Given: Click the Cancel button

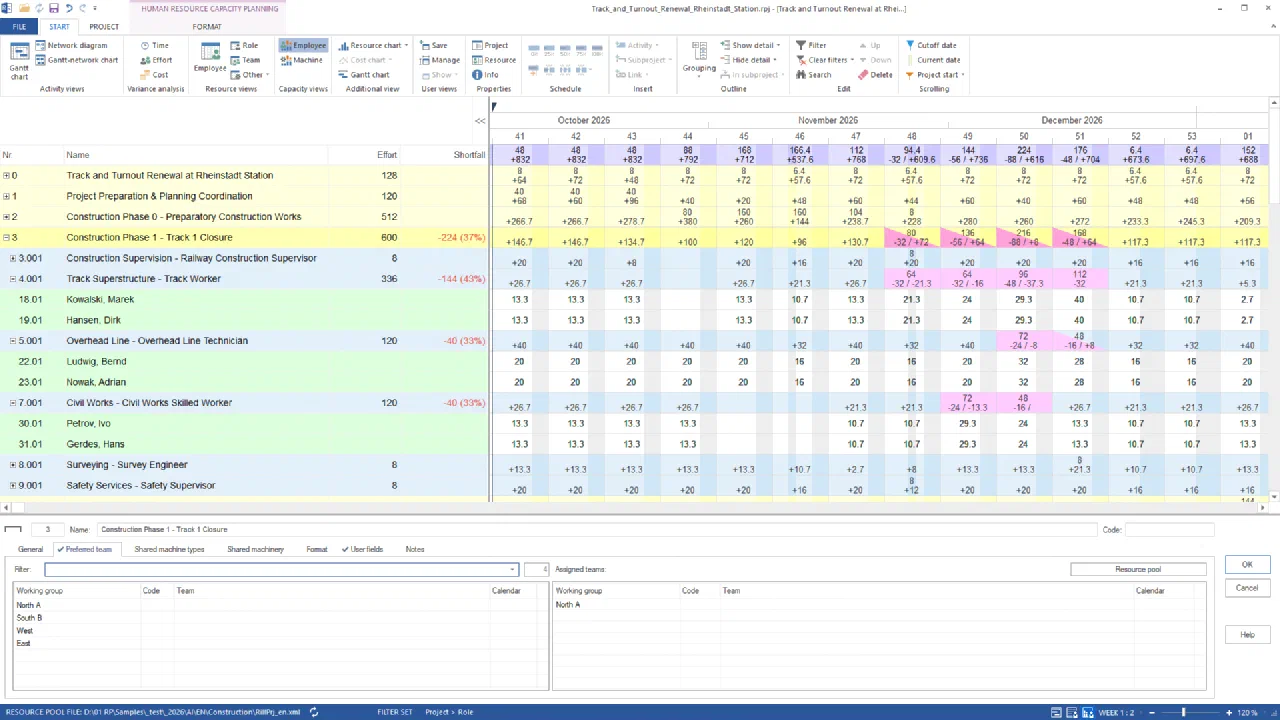Looking at the screenshot, I should (x=1247, y=588).
